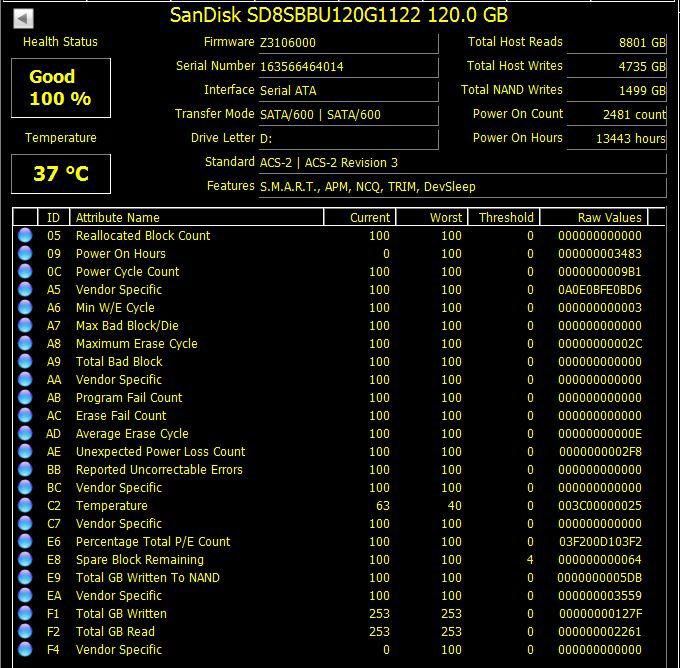Click raw value 00000000127F
Image resolution: width=680 pixels, height=668 pixels.
[600, 614]
